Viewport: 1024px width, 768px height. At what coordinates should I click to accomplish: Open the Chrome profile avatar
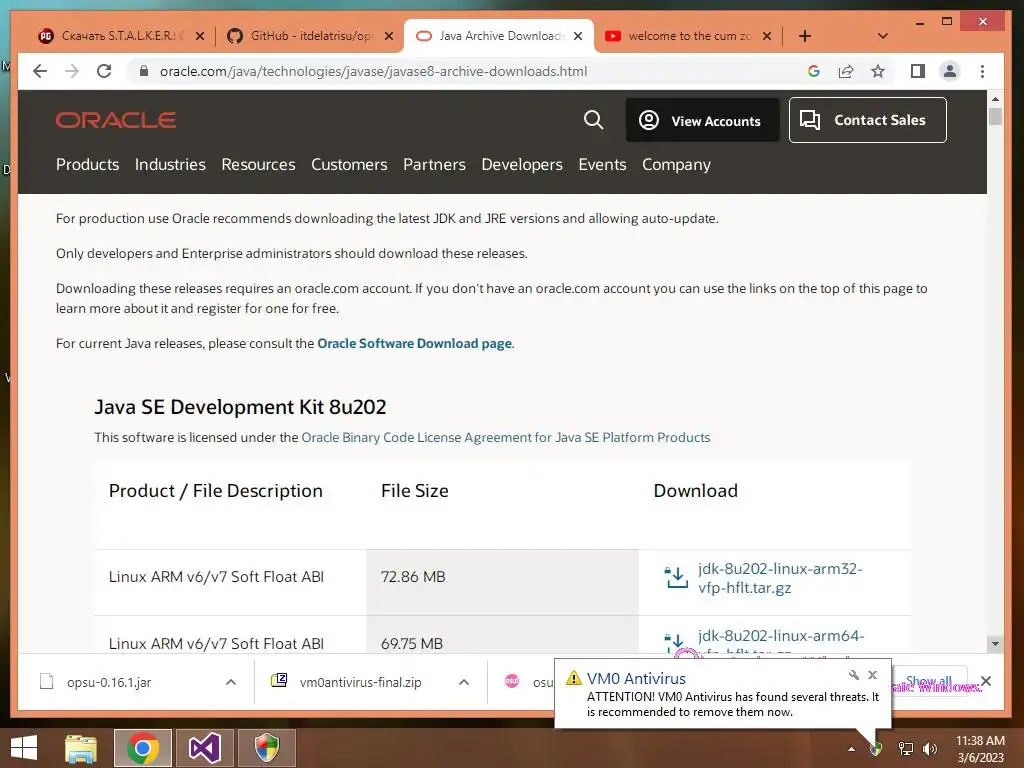tap(950, 71)
